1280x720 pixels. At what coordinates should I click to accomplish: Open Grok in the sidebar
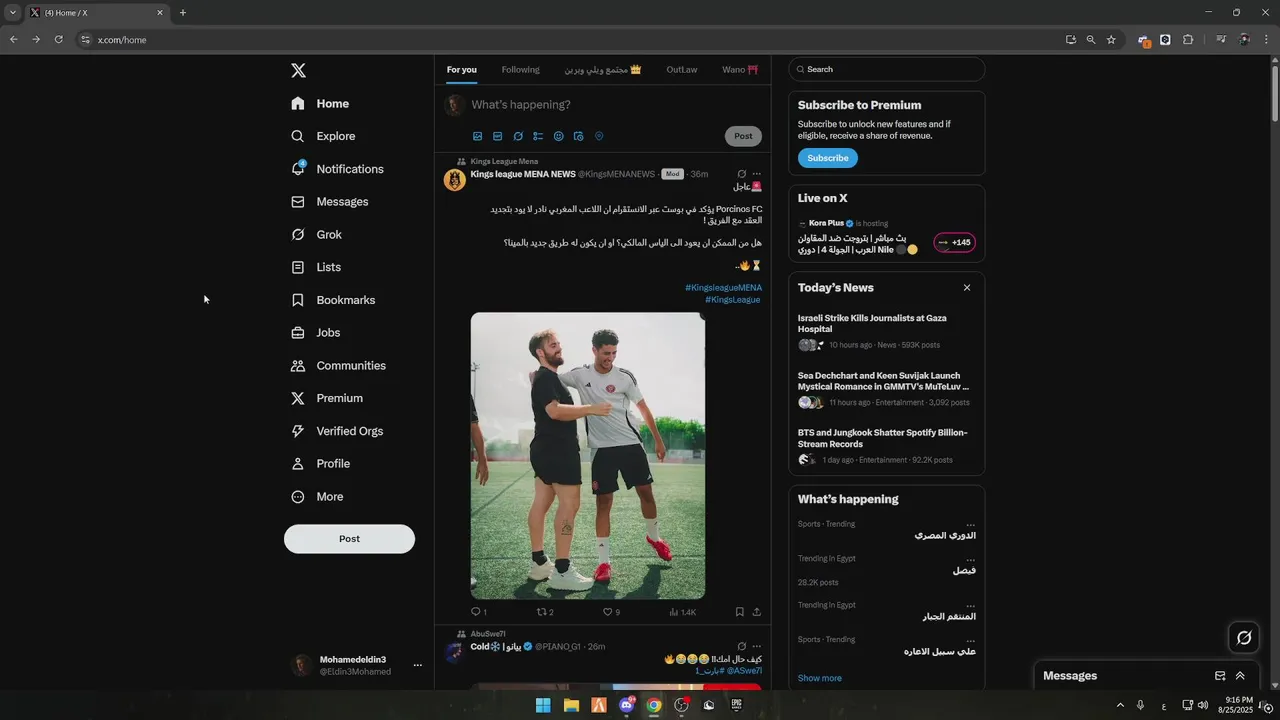(317, 234)
